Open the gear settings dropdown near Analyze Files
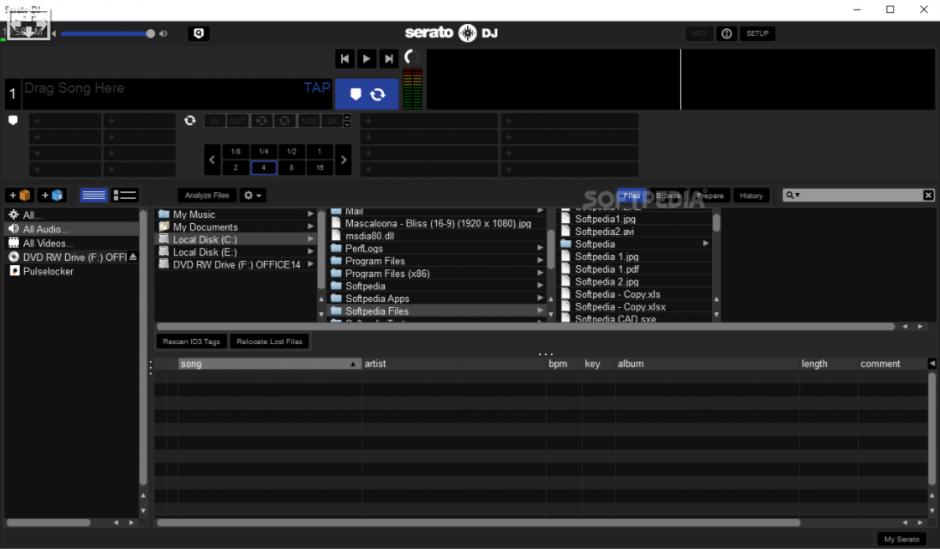The height and width of the screenshot is (549, 940). tap(252, 195)
